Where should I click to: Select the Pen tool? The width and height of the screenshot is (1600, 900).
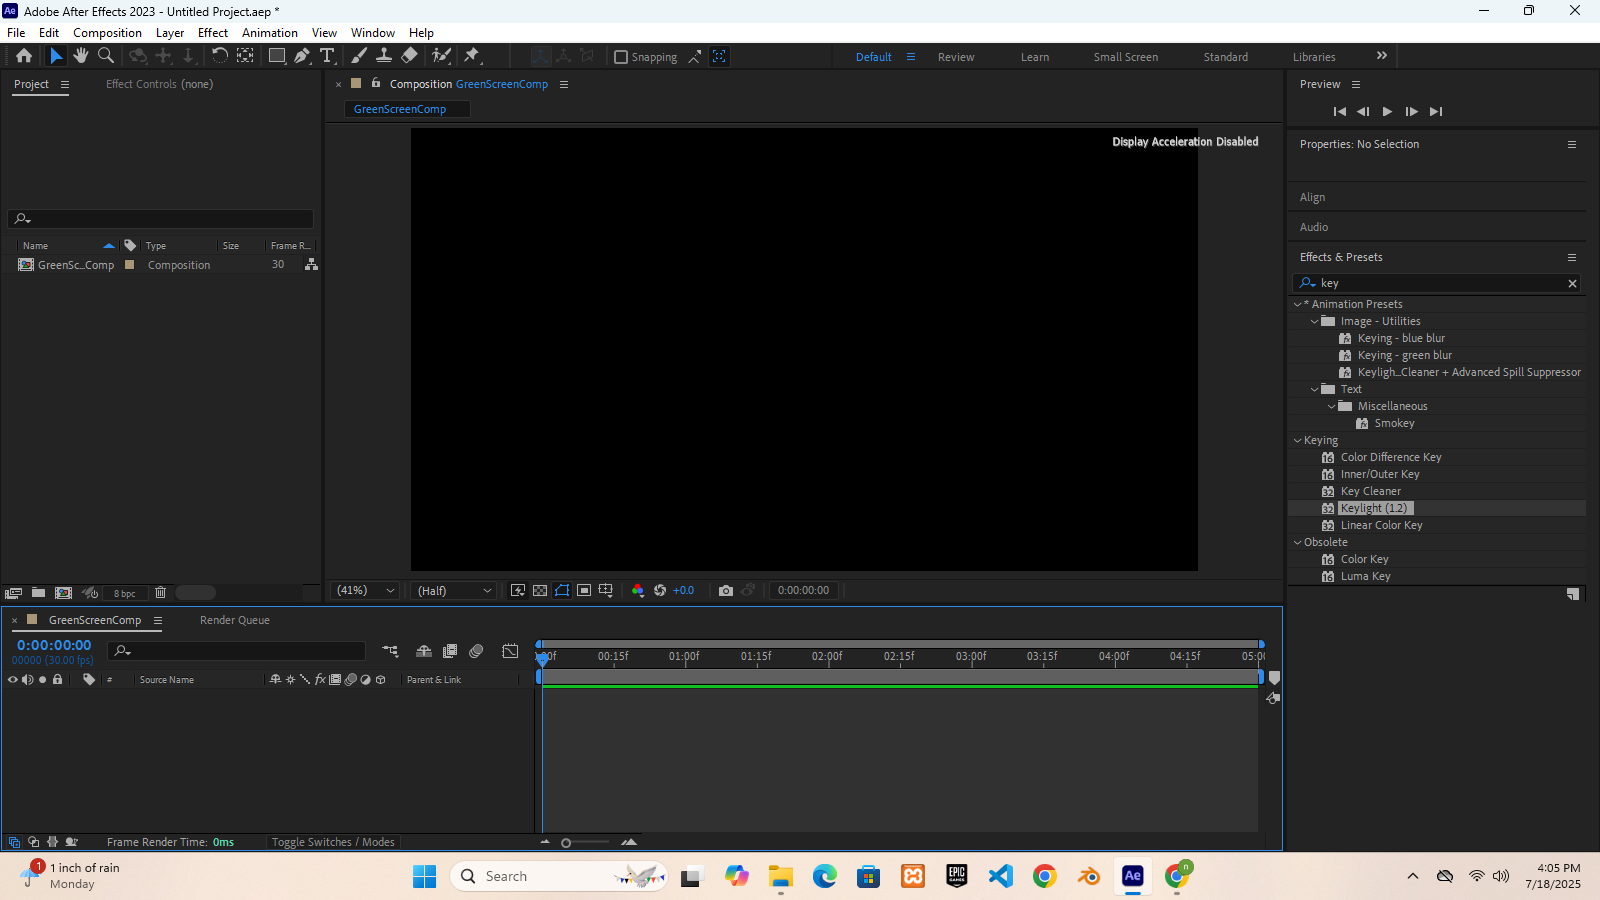[x=302, y=56]
